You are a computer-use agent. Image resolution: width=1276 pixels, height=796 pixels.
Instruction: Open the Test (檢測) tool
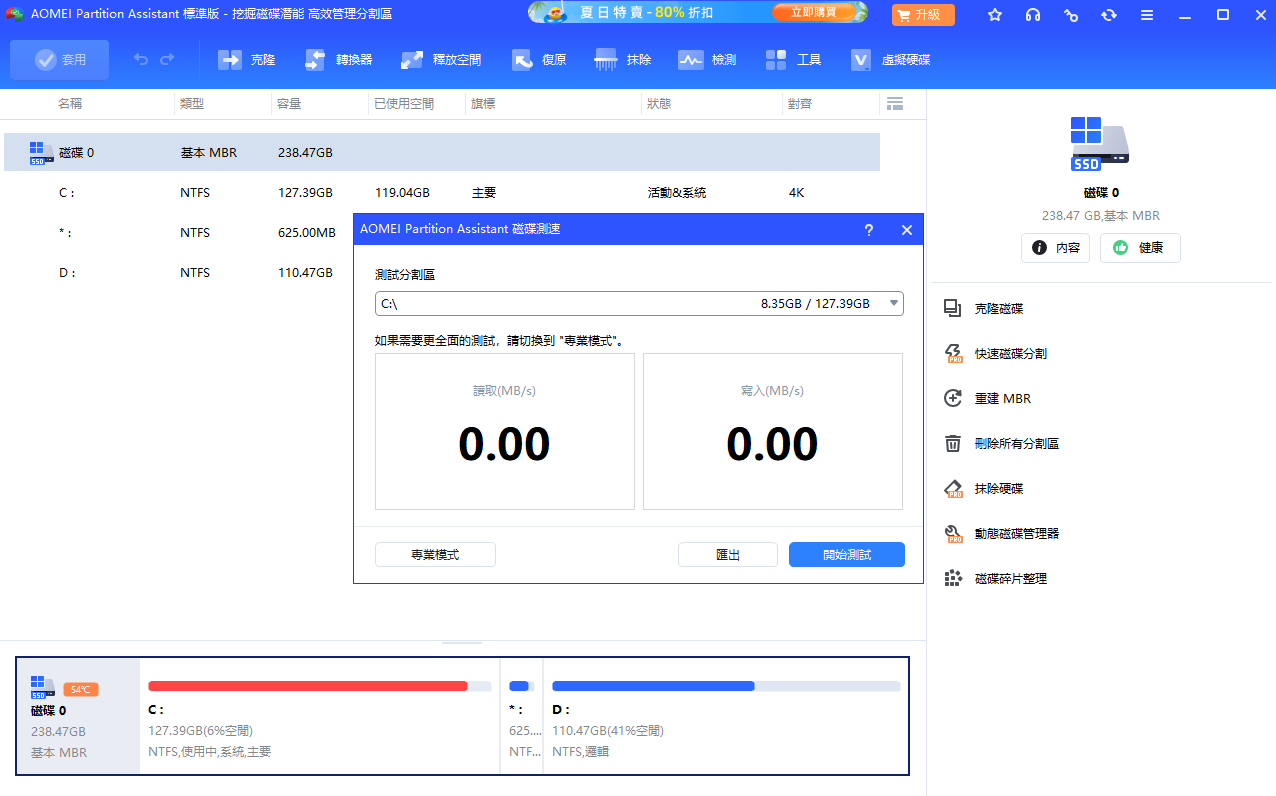[707, 60]
